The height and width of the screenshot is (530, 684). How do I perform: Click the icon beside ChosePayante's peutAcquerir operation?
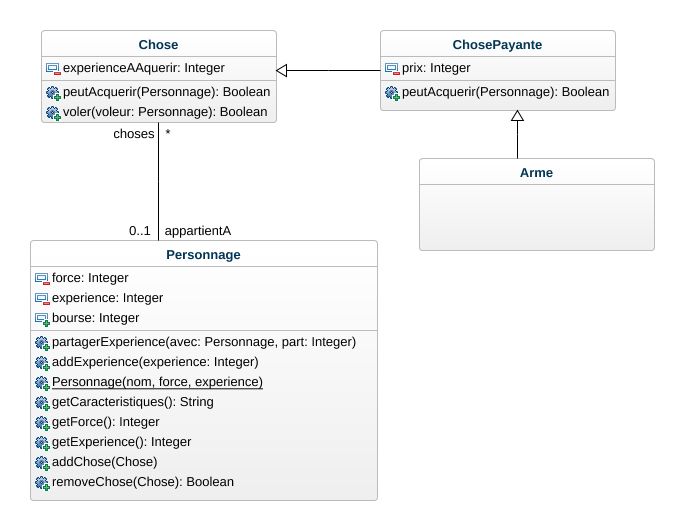pyautogui.click(x=392, y=93)
